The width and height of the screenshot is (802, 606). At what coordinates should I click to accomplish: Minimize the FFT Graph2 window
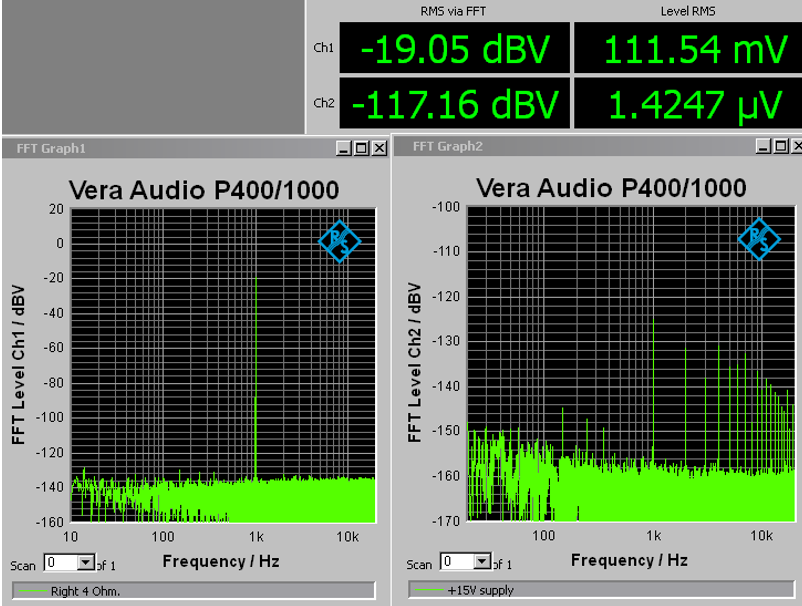[763, 146]
